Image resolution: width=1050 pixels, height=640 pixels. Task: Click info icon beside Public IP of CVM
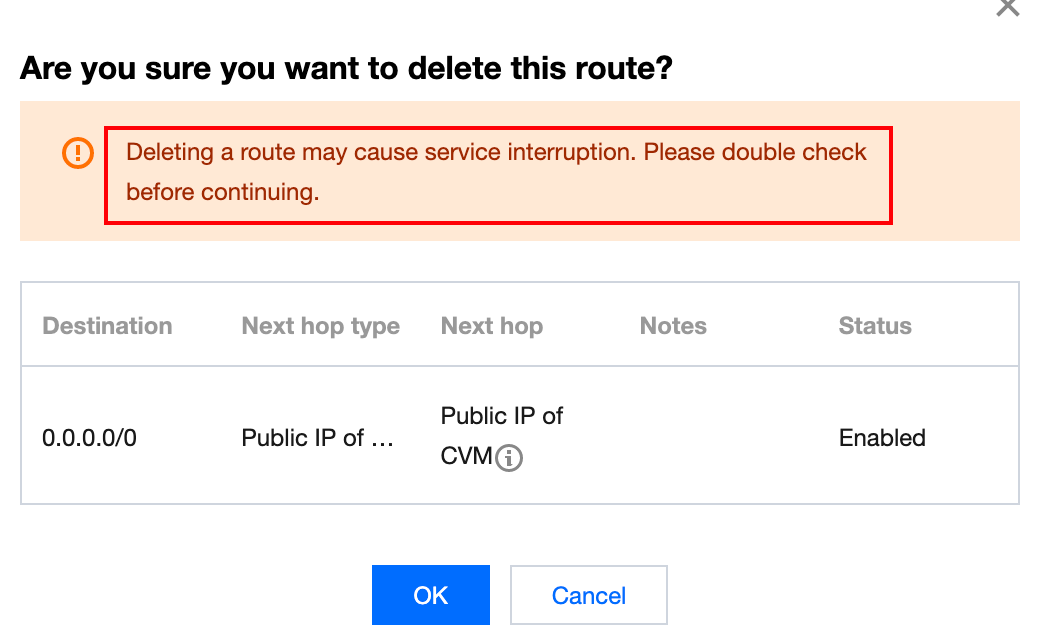tap(509, 458)
